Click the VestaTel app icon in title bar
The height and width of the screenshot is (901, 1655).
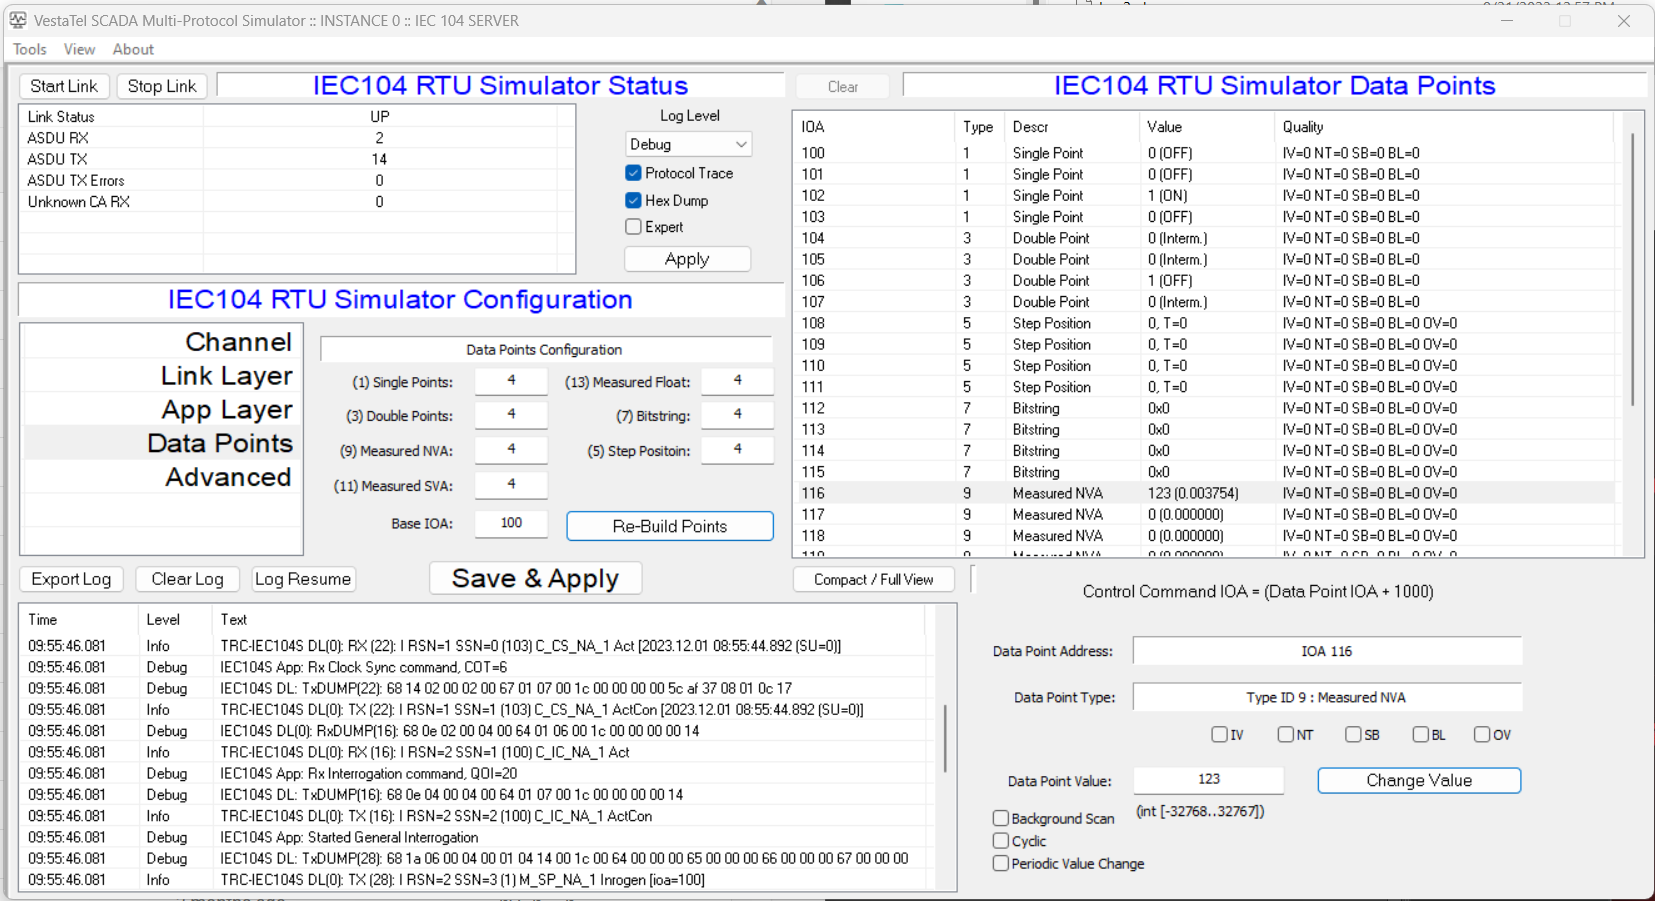(x=18, y=20)
